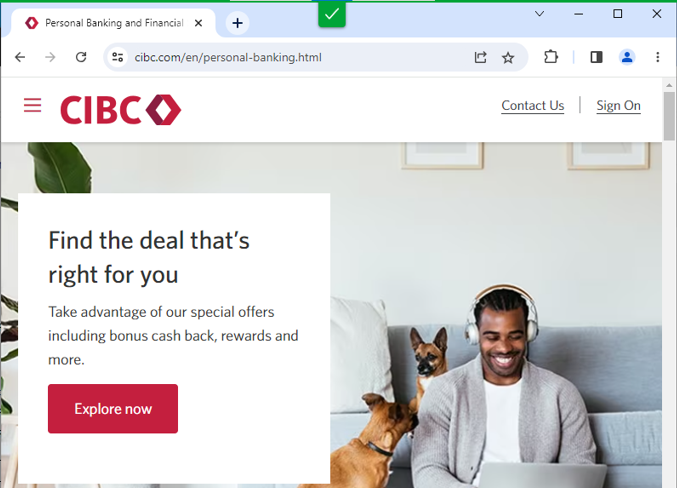
Task: Click the Explore now button
Action: point(113,409)
